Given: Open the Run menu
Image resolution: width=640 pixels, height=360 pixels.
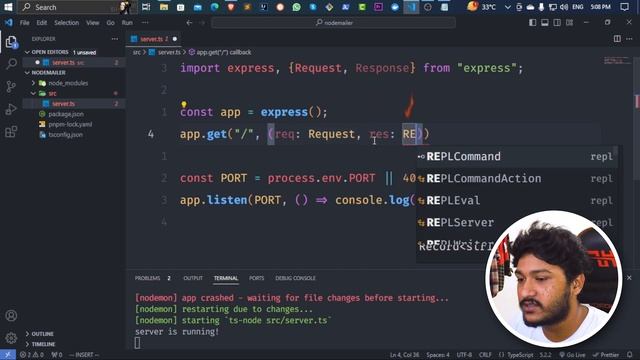Looking at the screenshot, I should [127, 23].
